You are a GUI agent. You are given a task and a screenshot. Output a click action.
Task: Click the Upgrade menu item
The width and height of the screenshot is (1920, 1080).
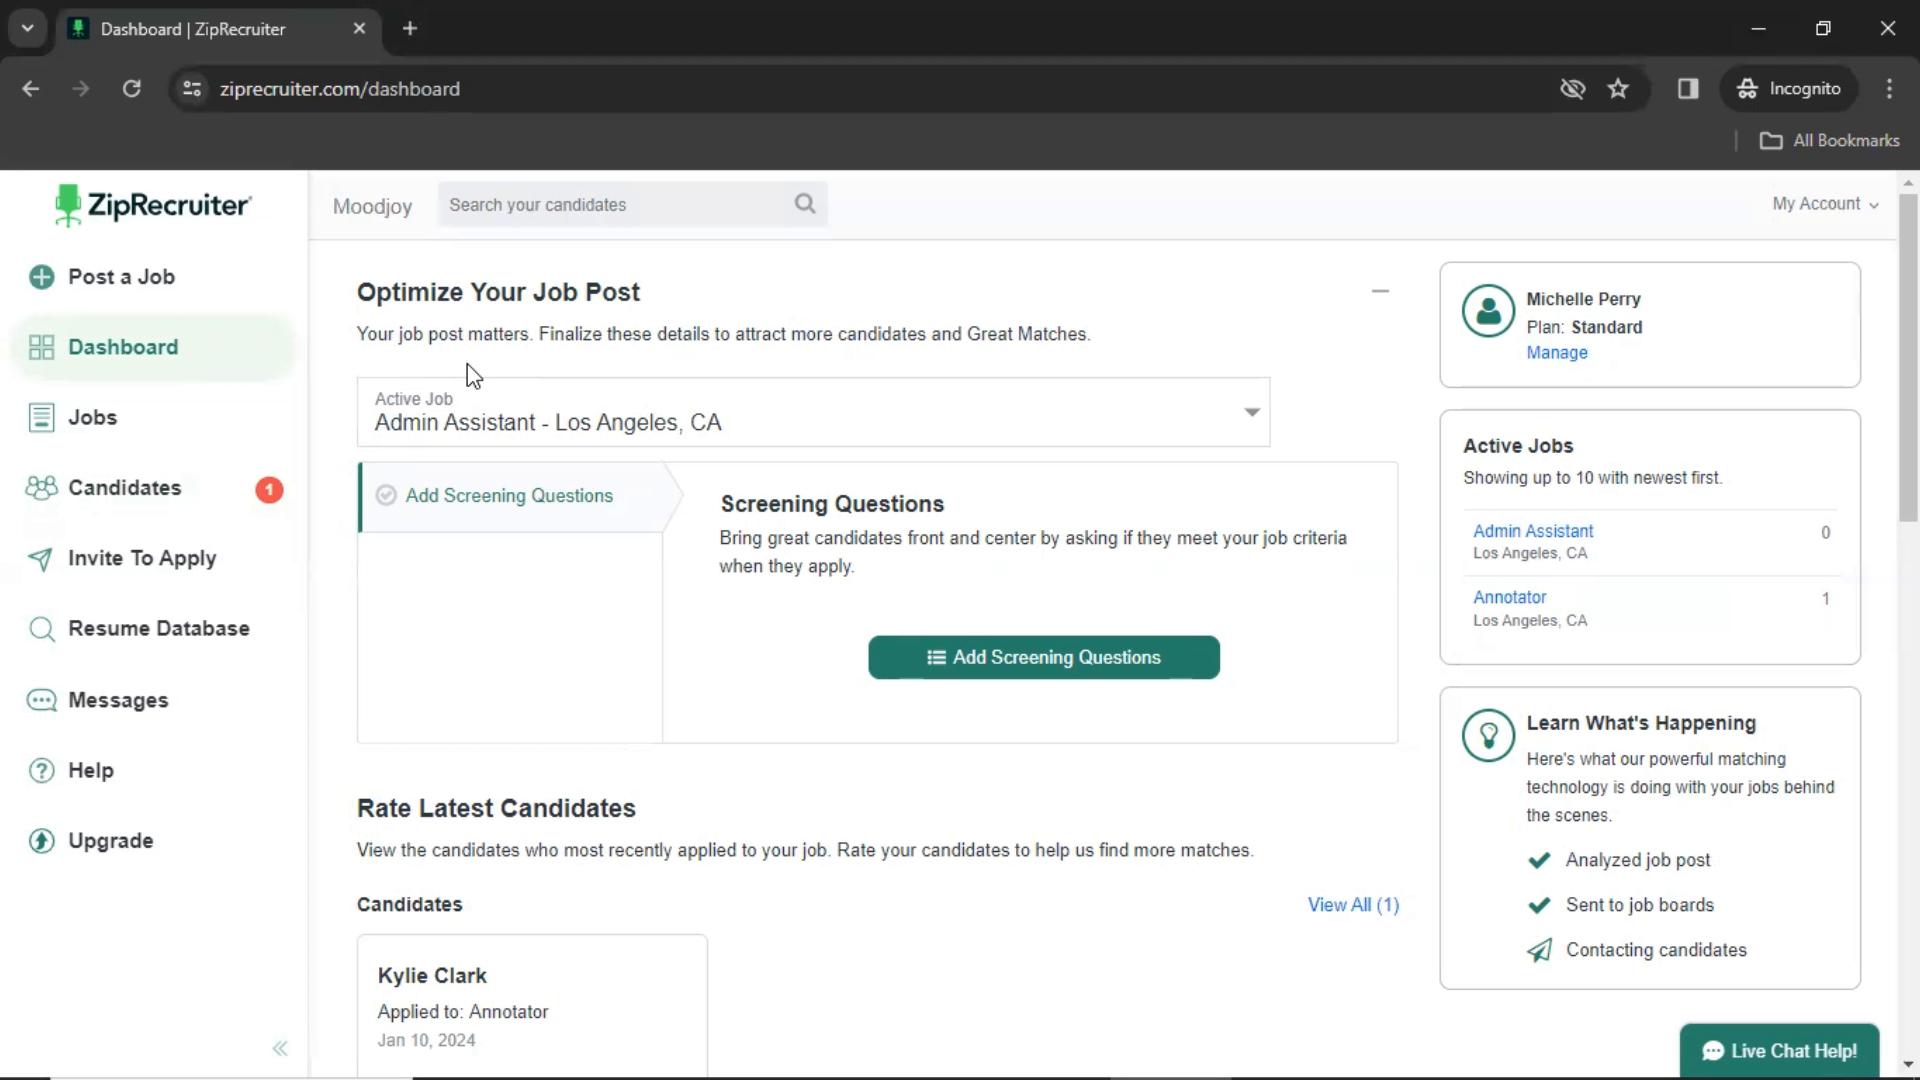pyautogui.click(x=111, y=840)
